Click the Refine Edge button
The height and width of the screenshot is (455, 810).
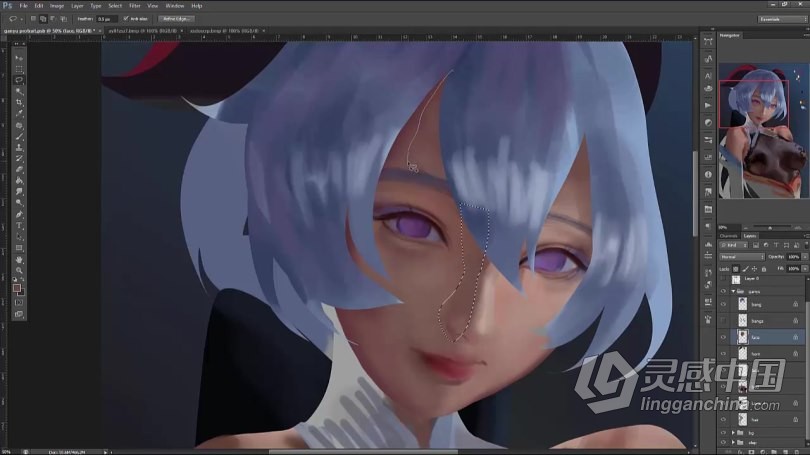(x=176, y=19)
